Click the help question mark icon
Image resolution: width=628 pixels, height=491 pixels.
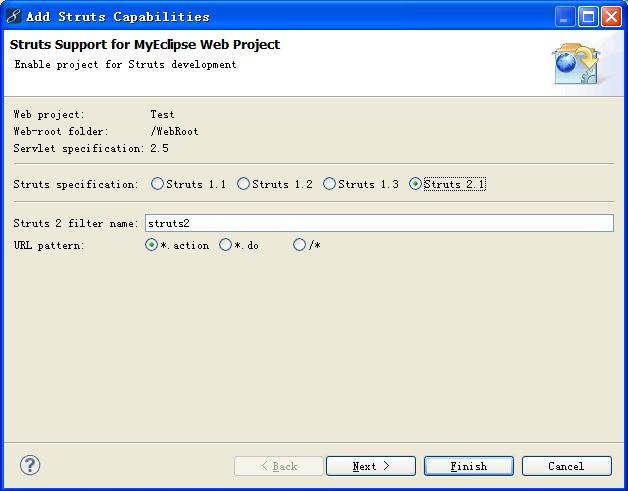coord(30,465)
